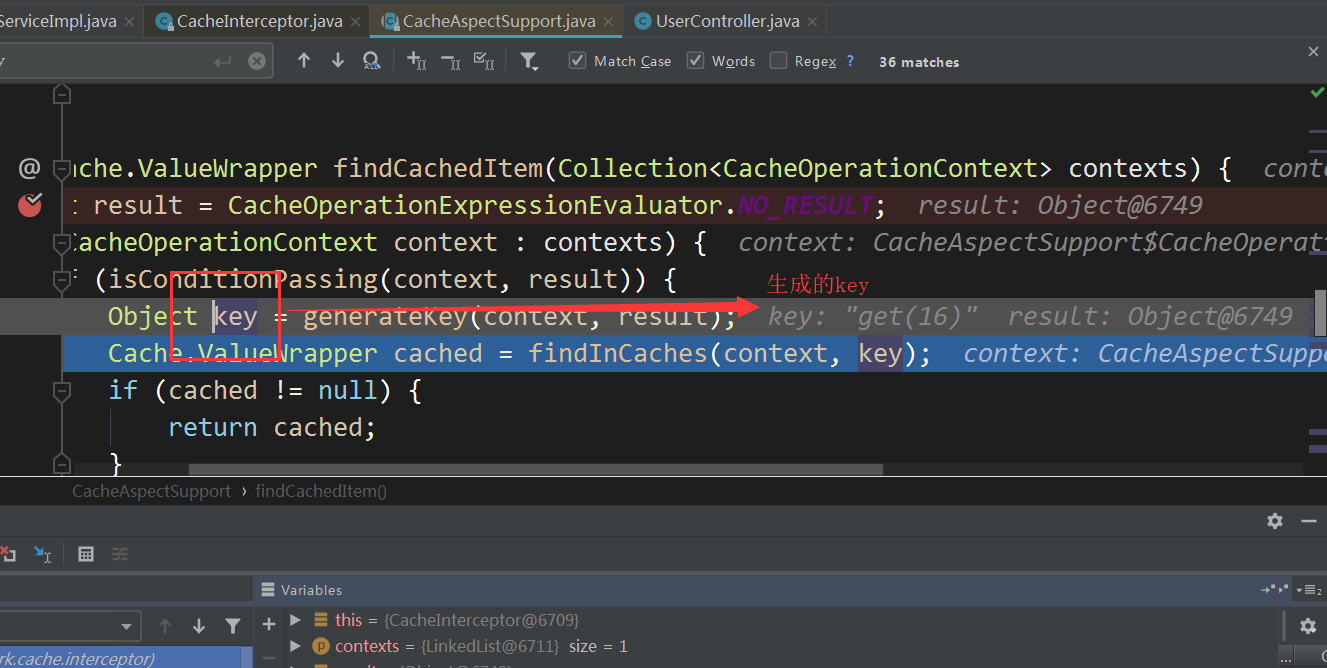The image size is (1327, 668).
Task: Collapse the isConditionPassing block fold marker
Action: pyautogui.click(x=62, y=279)
